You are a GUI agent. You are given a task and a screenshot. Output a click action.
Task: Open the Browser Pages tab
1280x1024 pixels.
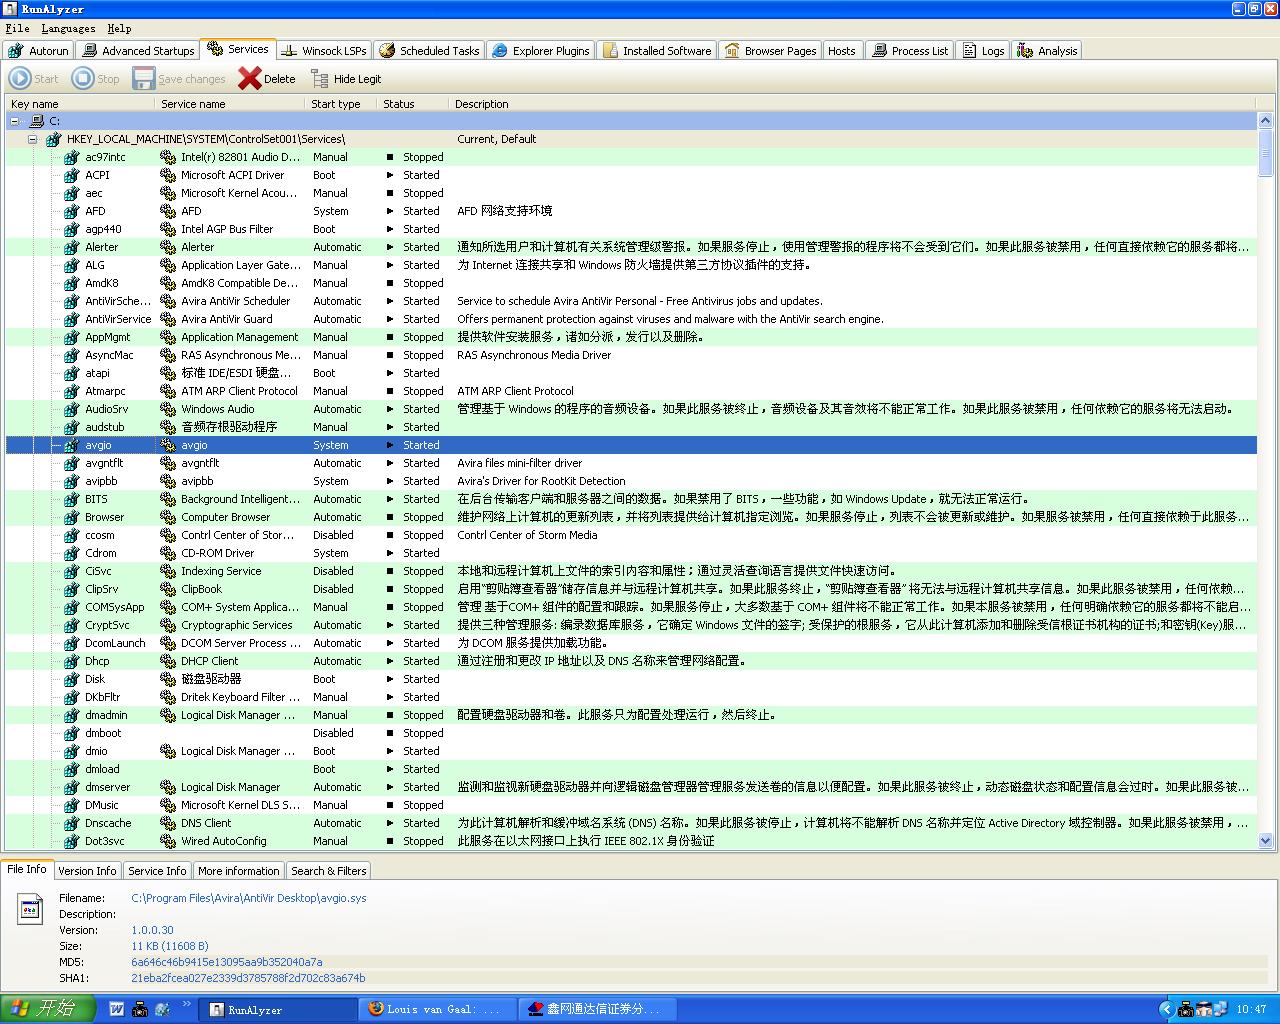pyautogui.click(x=770, y=51)
